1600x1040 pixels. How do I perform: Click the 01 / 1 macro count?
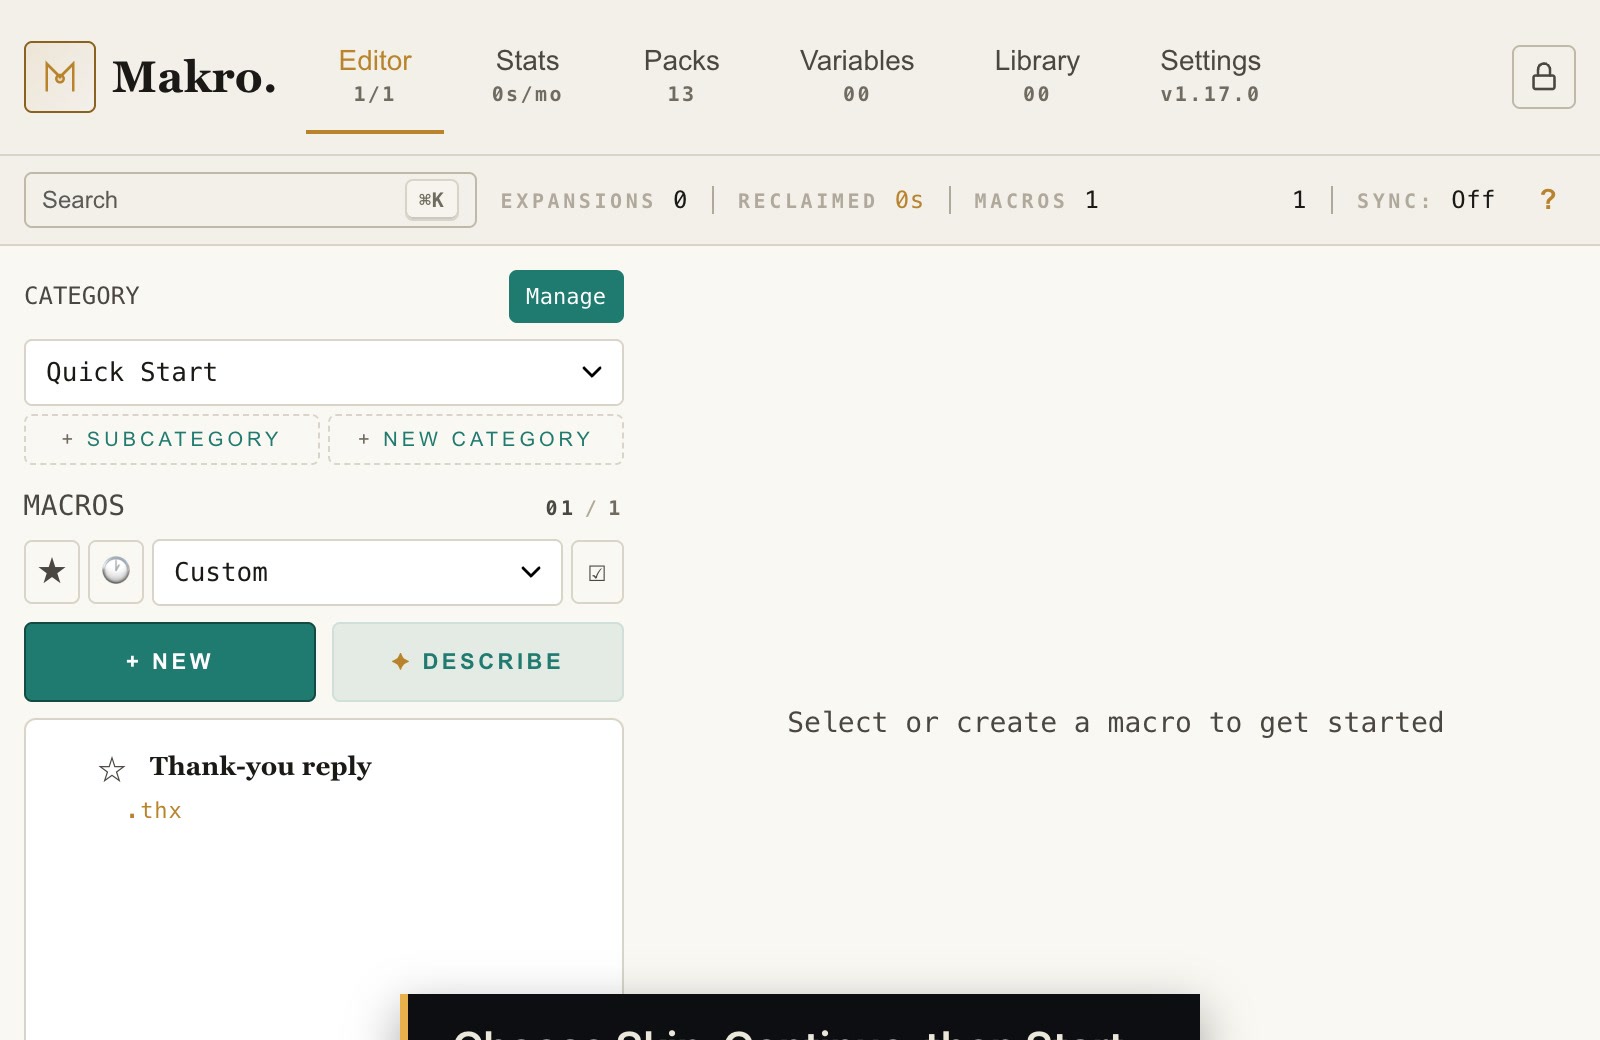click(x=583, y=508)
